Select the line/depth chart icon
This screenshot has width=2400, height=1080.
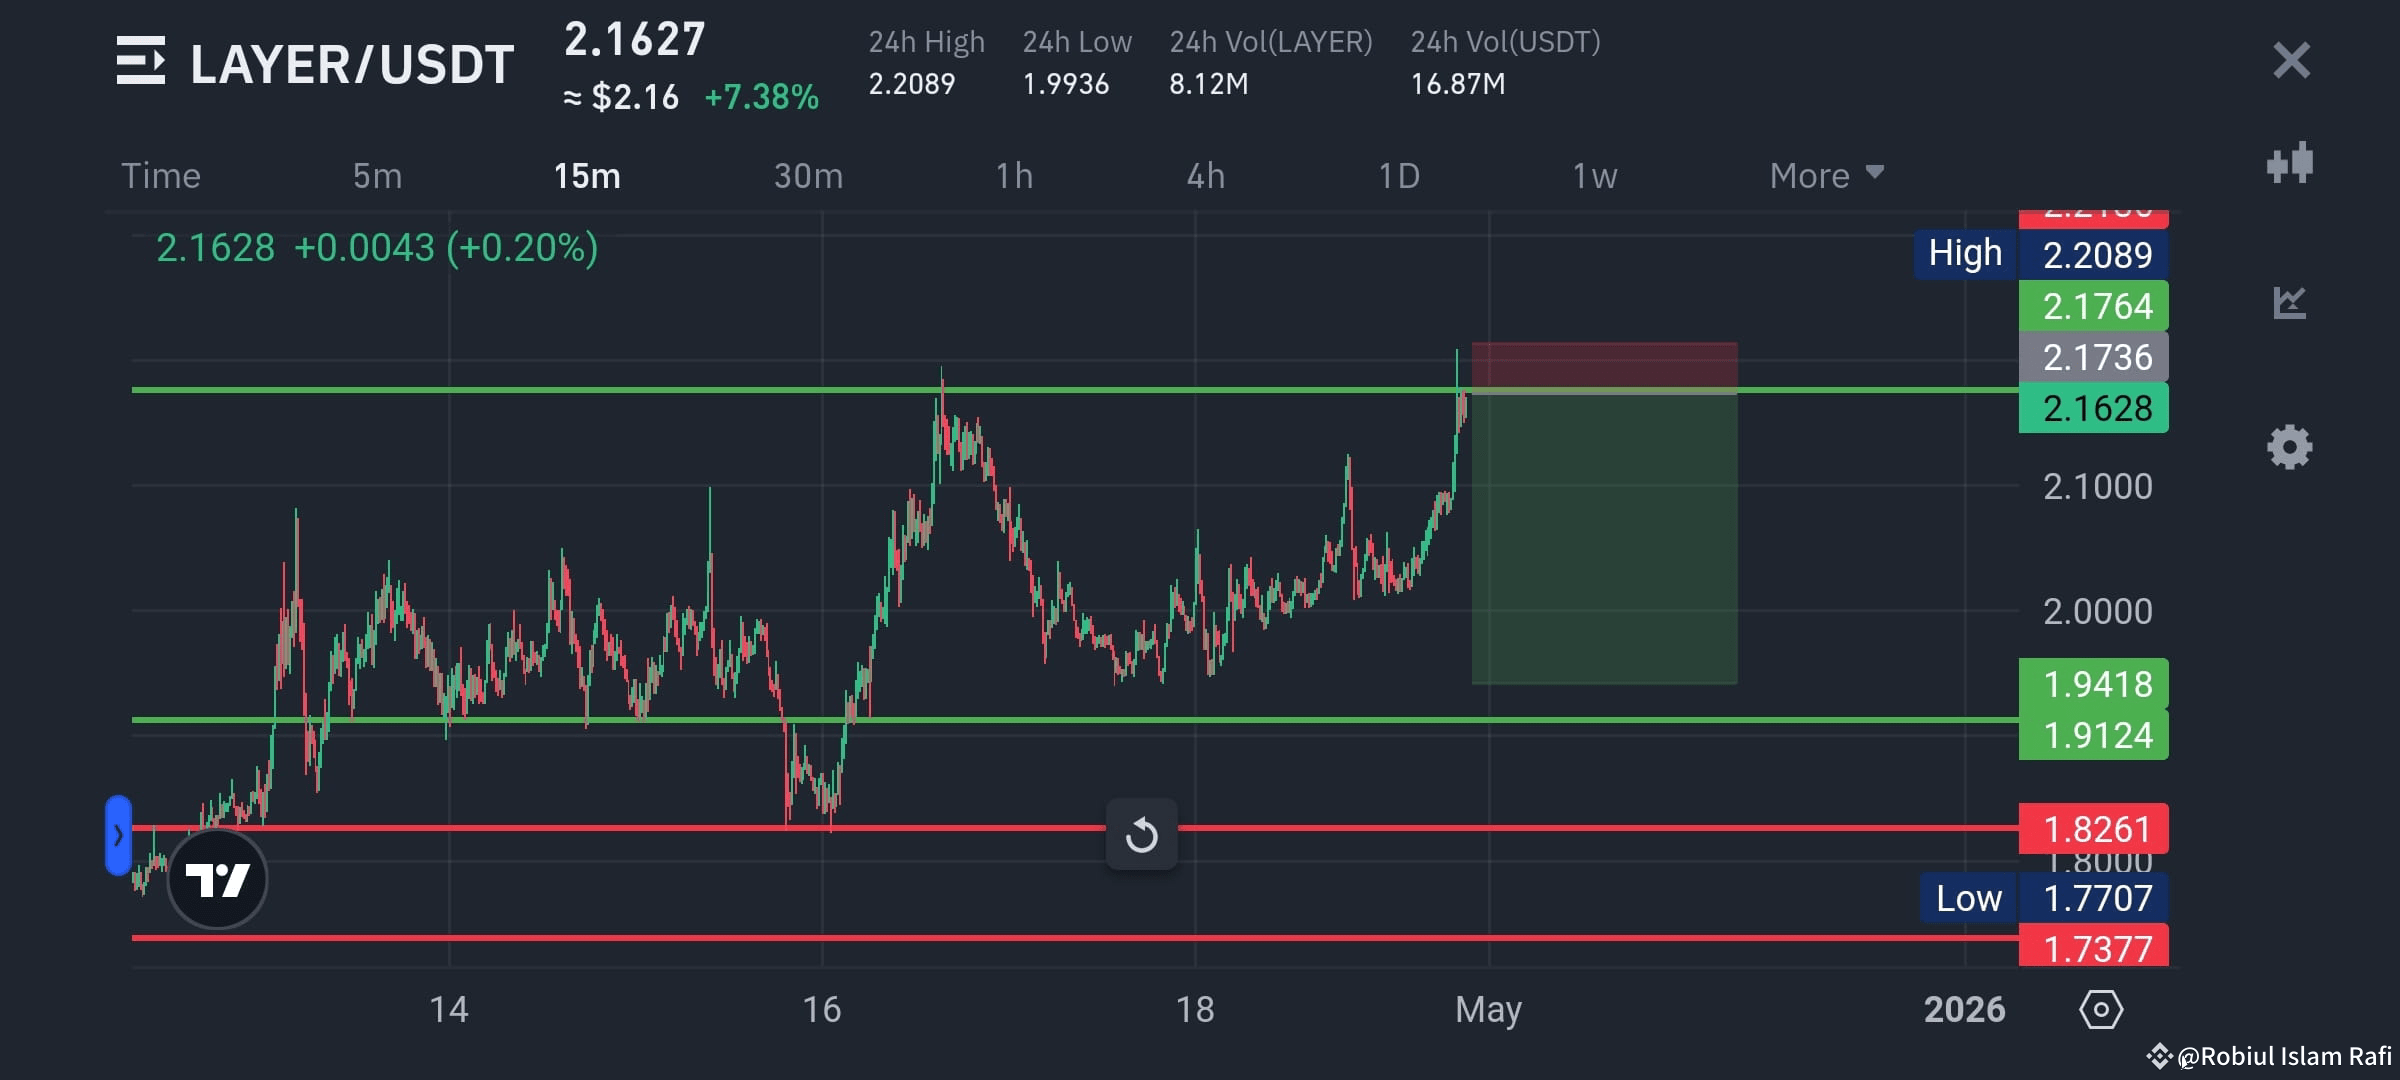[2290, 301]
